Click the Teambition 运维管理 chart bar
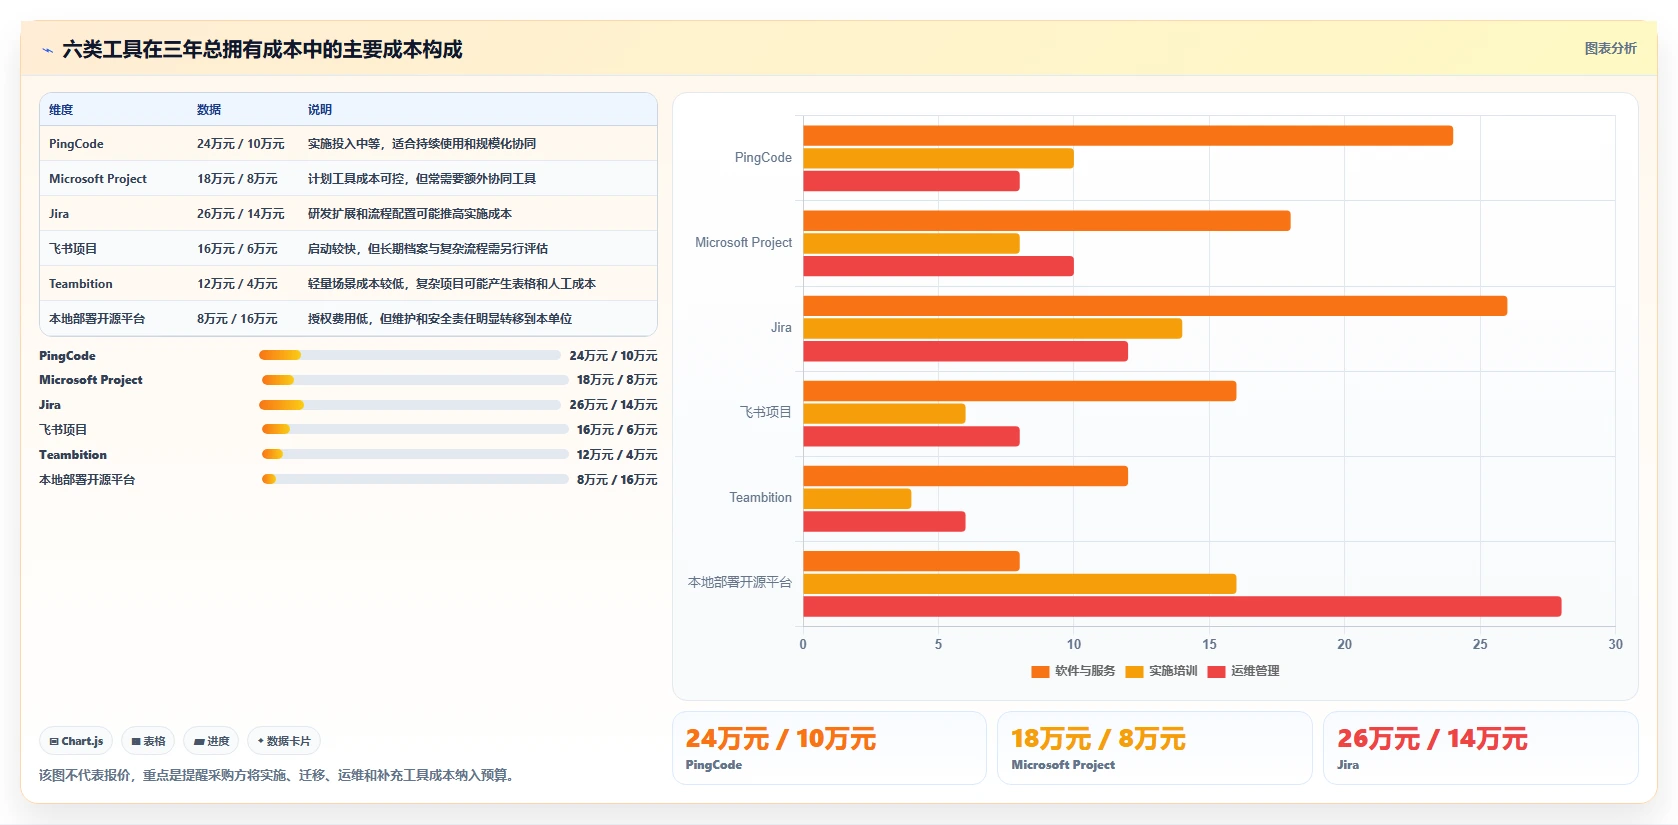Viewport: 1678px width, 825px height. coord(884,521)
